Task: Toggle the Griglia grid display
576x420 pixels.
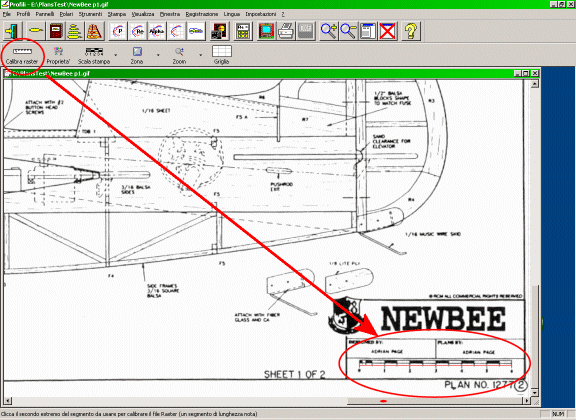Action: click(222, 55)
